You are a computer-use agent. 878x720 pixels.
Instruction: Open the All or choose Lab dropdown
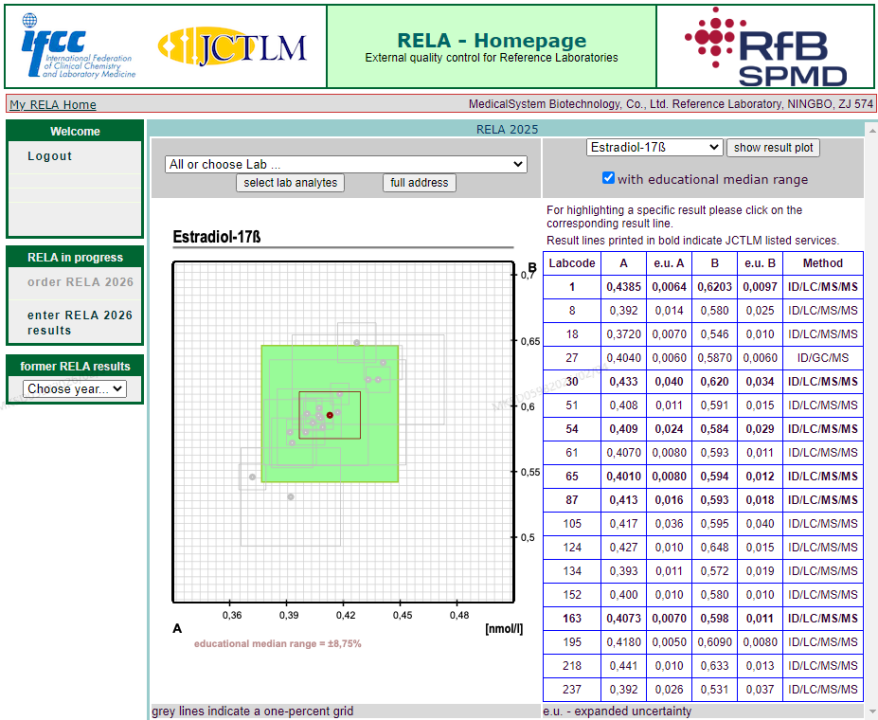point(345,164)
